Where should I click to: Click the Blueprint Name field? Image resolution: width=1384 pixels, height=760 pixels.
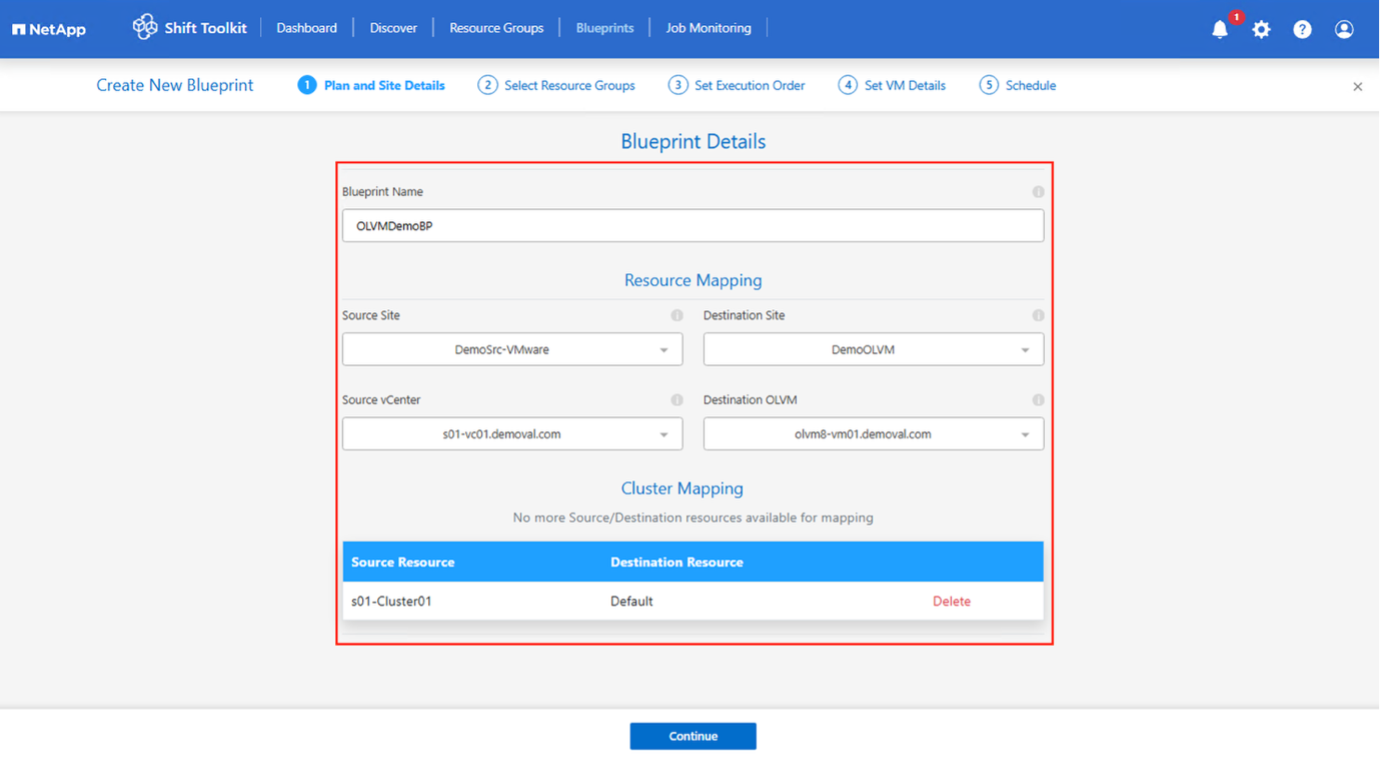[695, 226]
